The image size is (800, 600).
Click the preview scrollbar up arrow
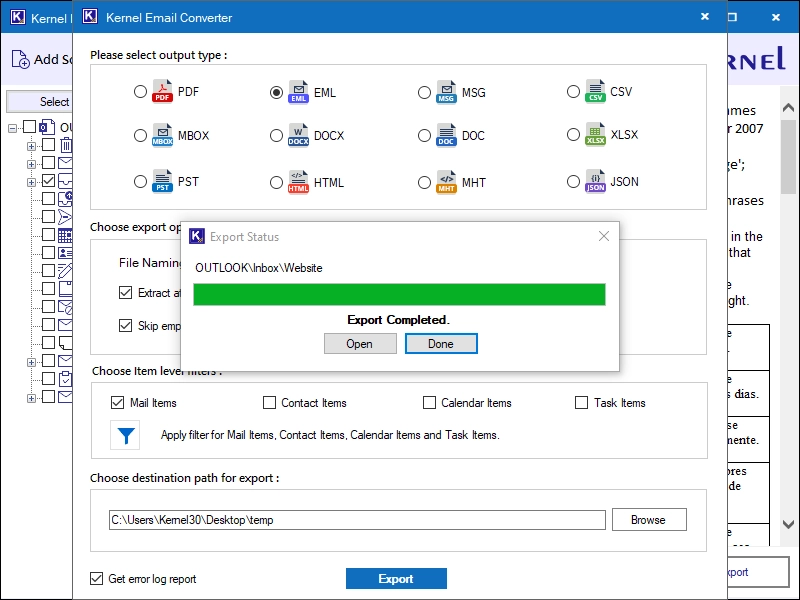click(788, 108)
